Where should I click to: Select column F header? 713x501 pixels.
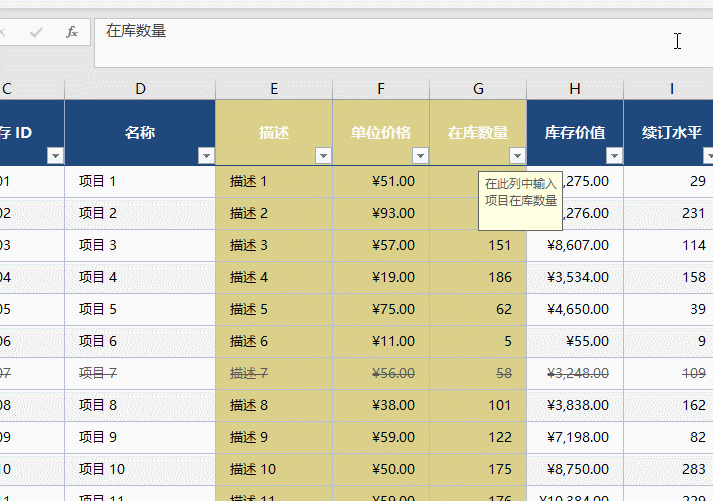[381, 89]
